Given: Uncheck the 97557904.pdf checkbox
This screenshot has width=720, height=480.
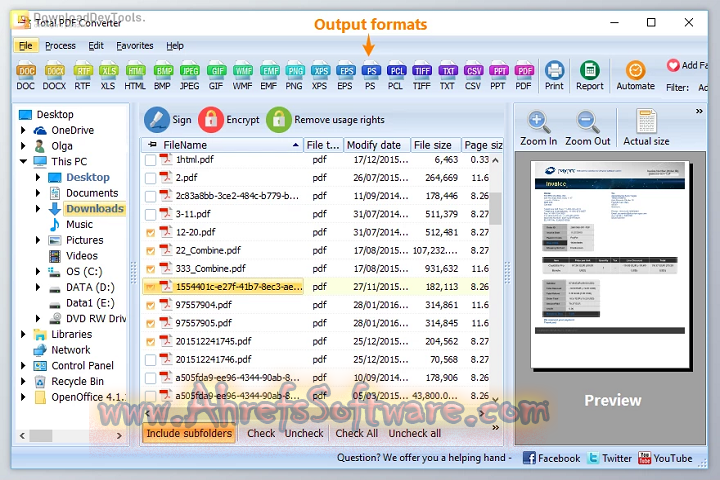Looking at the screenshot, I should (x=150, y=305).
